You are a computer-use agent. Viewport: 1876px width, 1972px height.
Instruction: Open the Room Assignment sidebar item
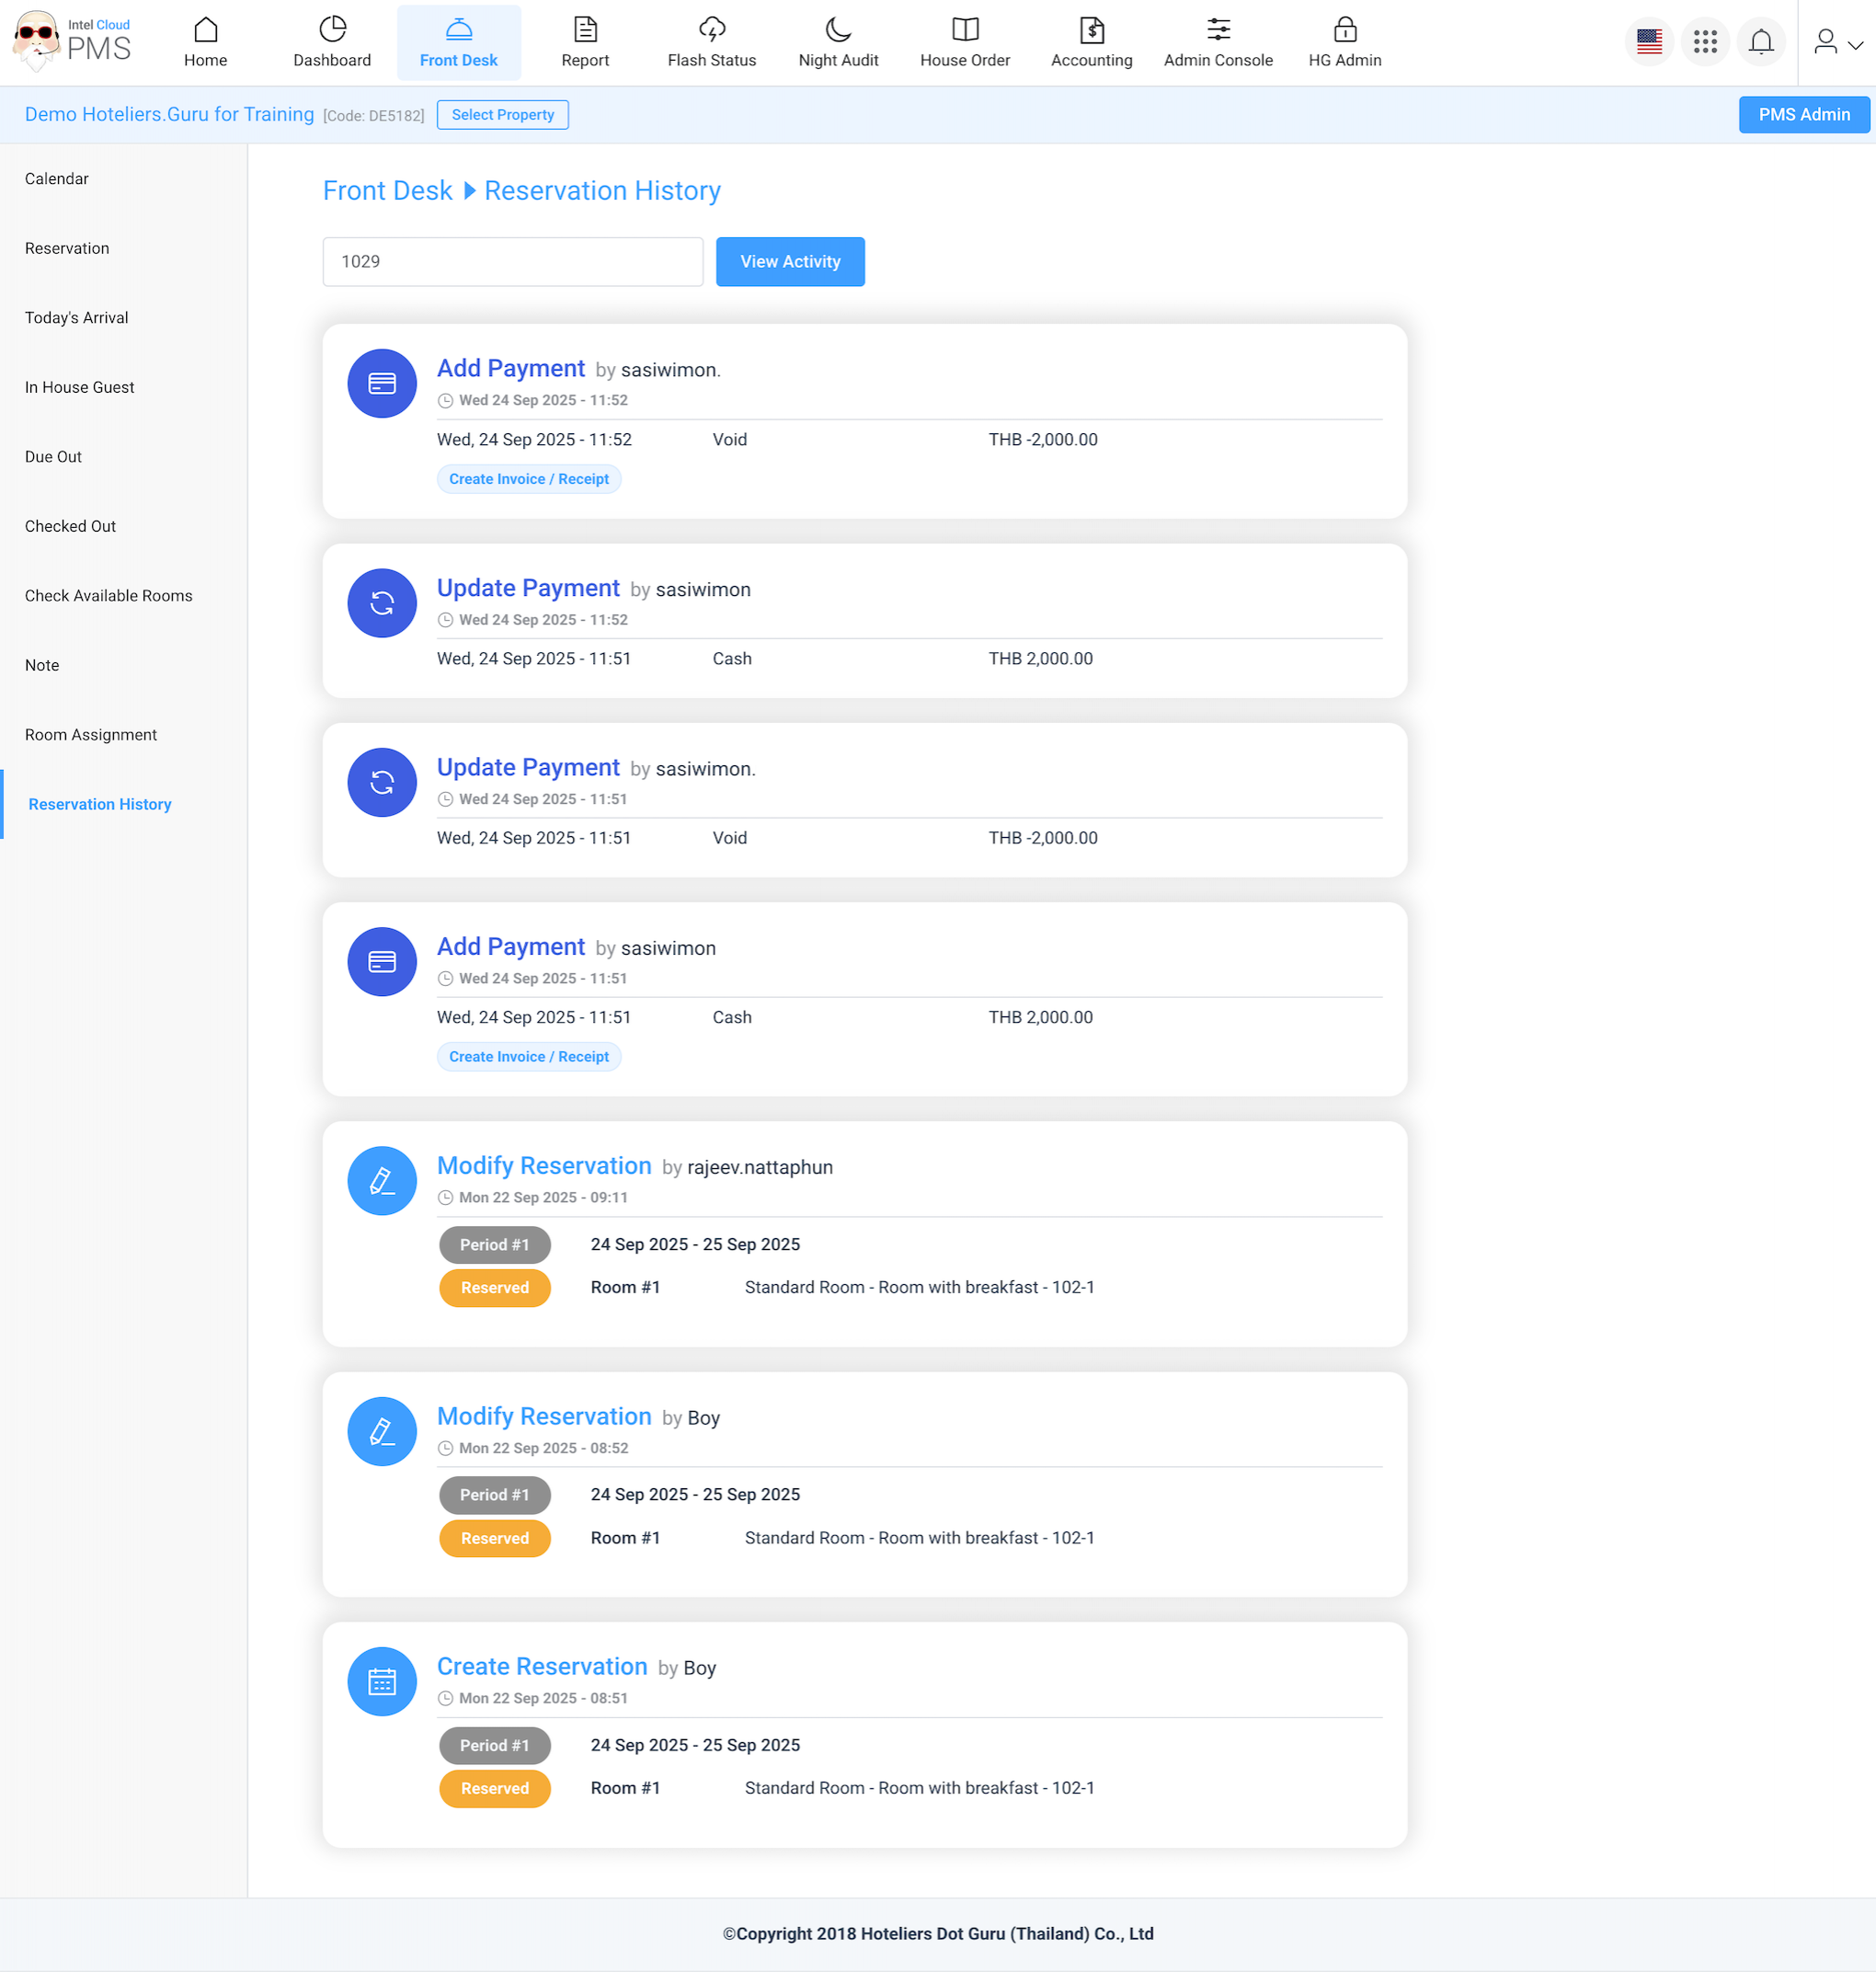tap(91, 735)
